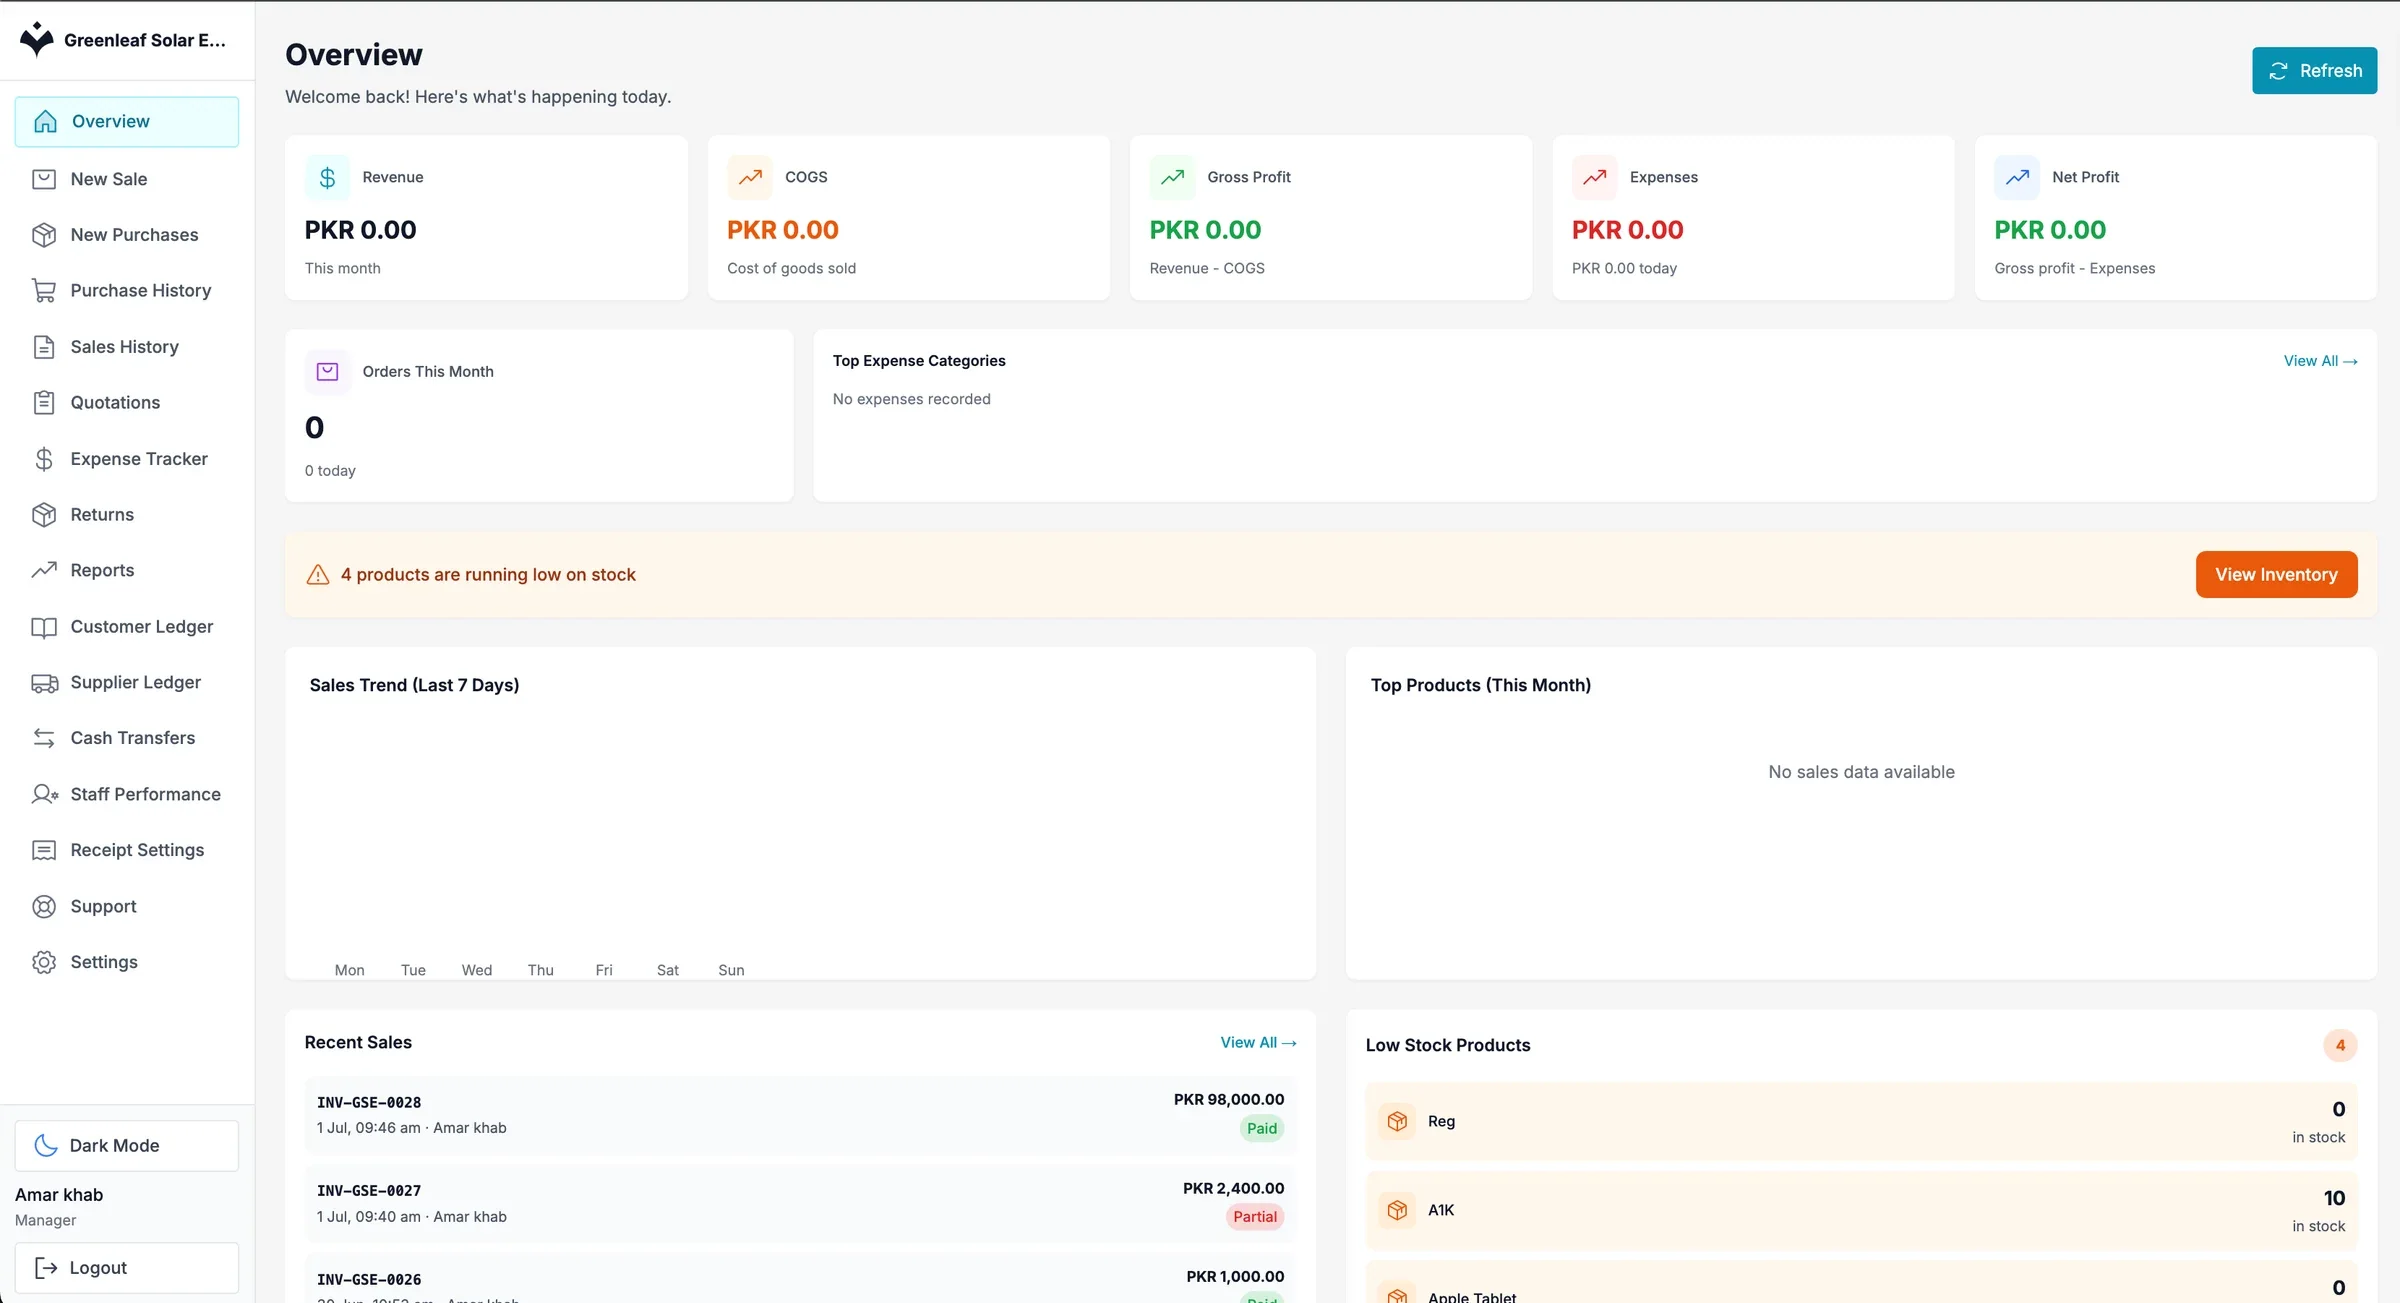The image size is (2400, 1303).
Task: Toggle Dark Mode
Action: 127,1146
